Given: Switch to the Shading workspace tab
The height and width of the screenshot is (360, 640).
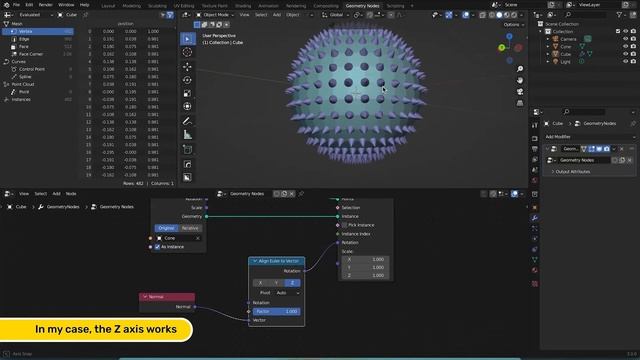Looking at the screenshot, I should (x=243, y=6).
